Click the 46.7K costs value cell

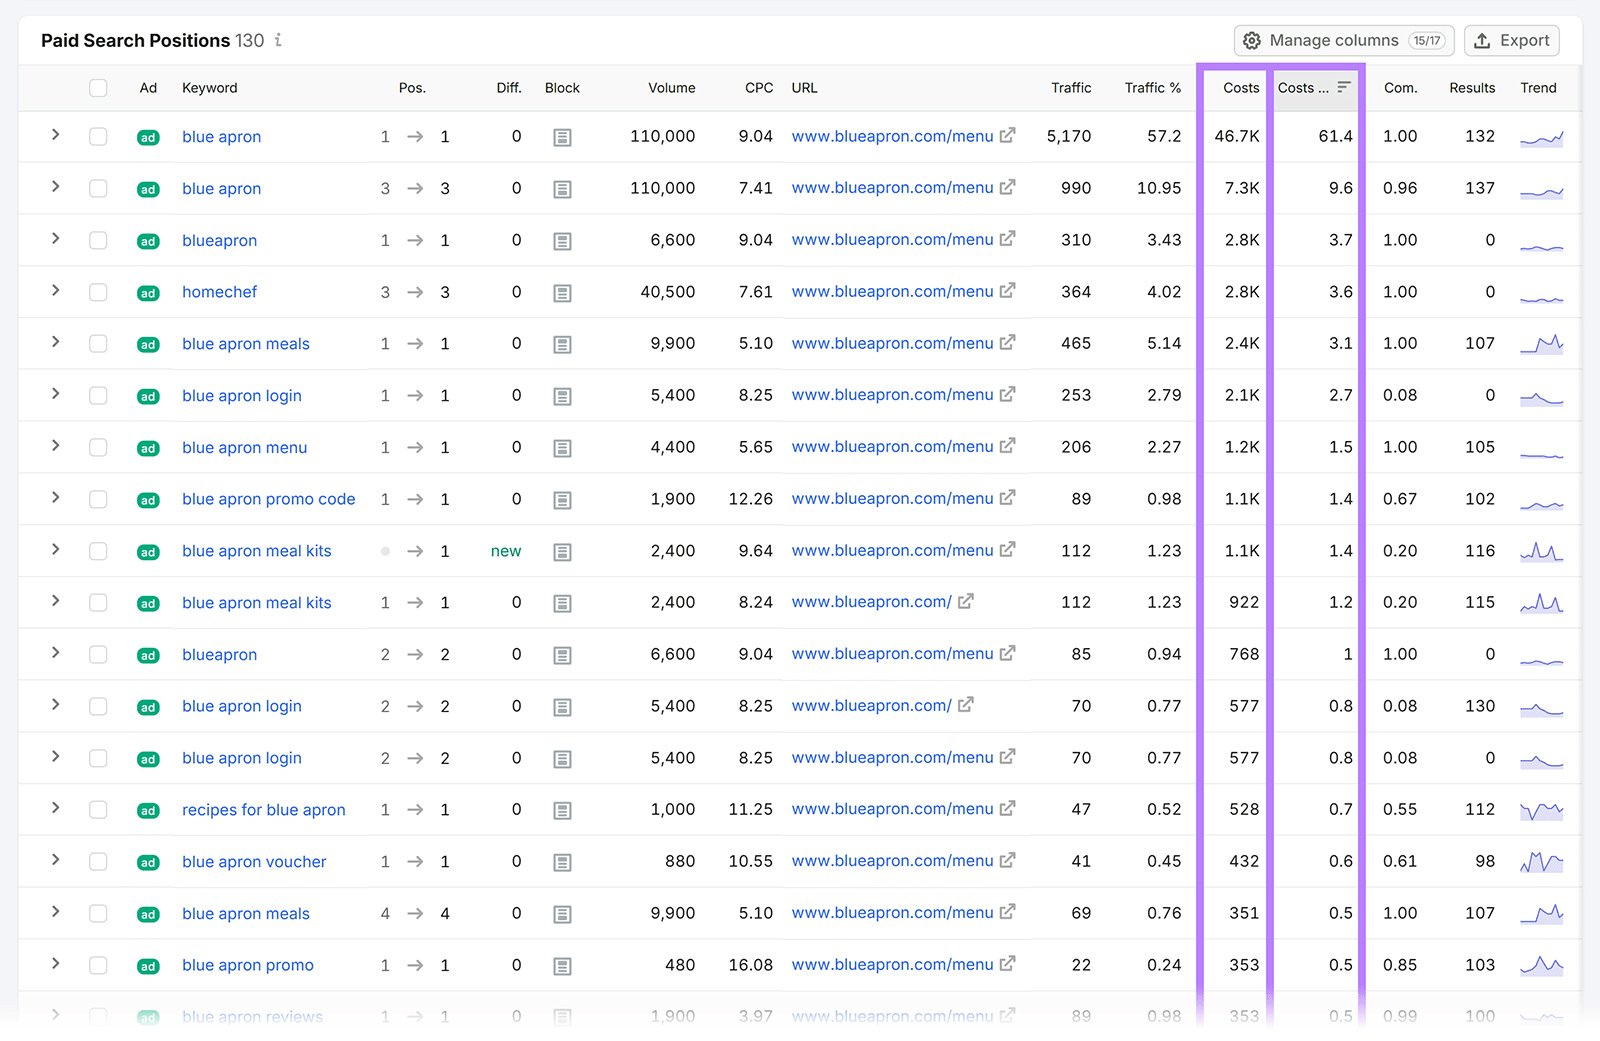(x=1236, y=136)
